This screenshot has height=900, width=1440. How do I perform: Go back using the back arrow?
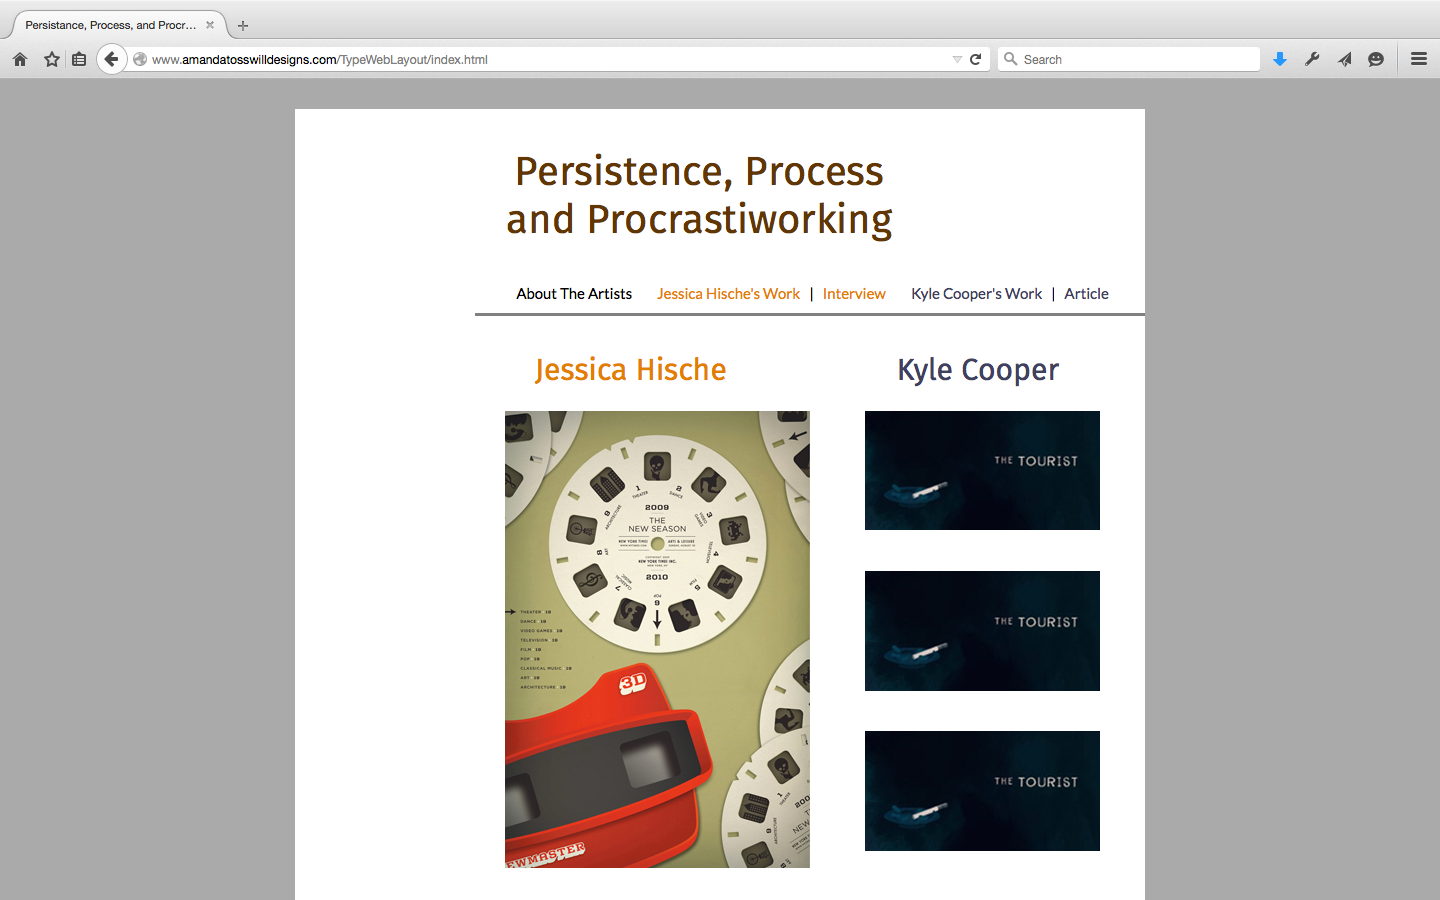111,59
